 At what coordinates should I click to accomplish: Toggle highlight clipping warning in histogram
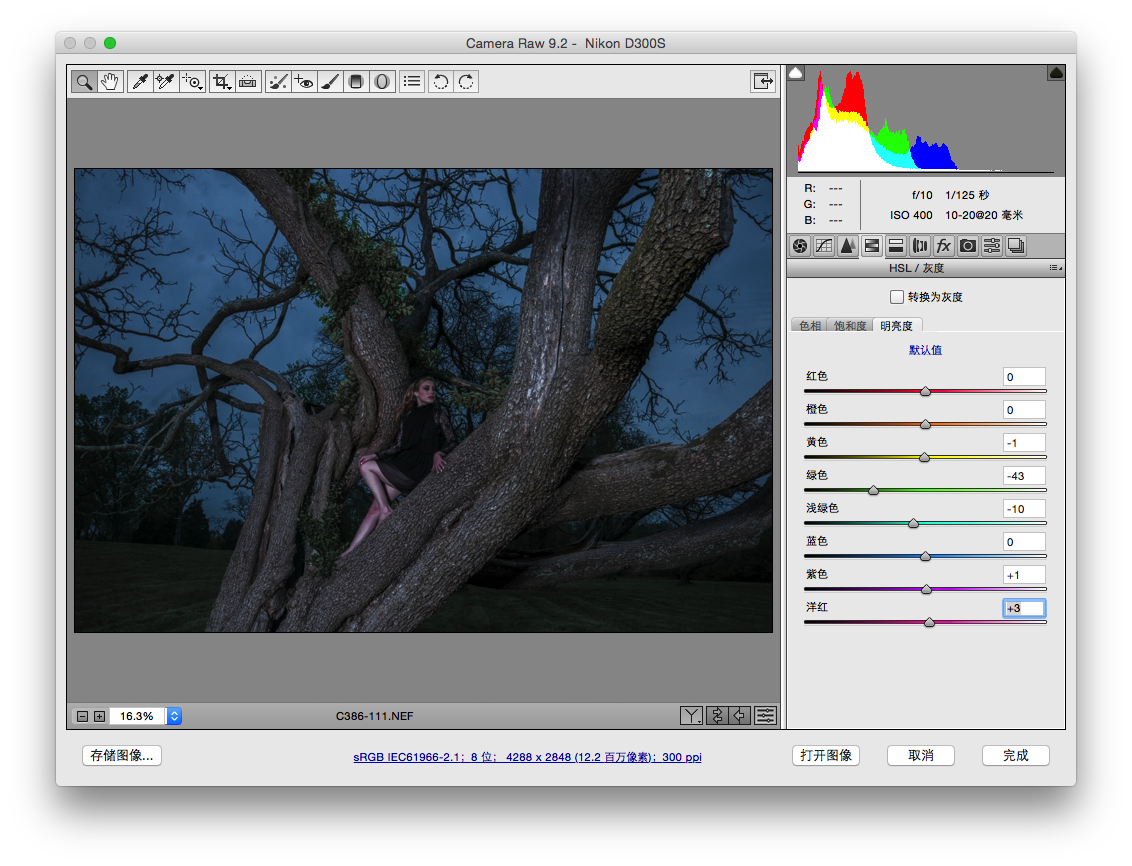[x=1055, y=72]
